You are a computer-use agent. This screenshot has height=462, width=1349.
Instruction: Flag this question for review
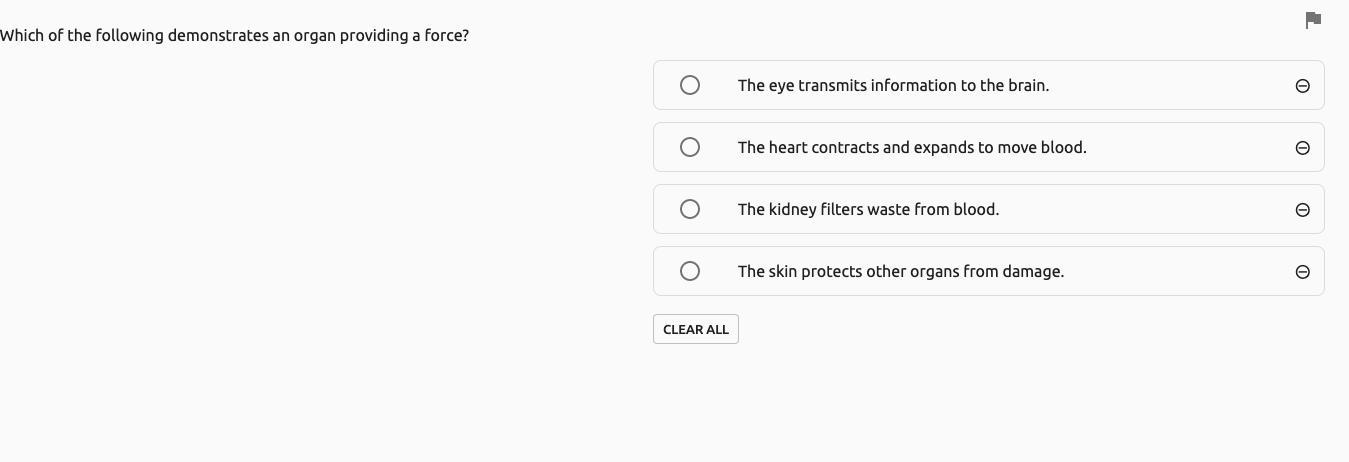tap(1314, 20)
